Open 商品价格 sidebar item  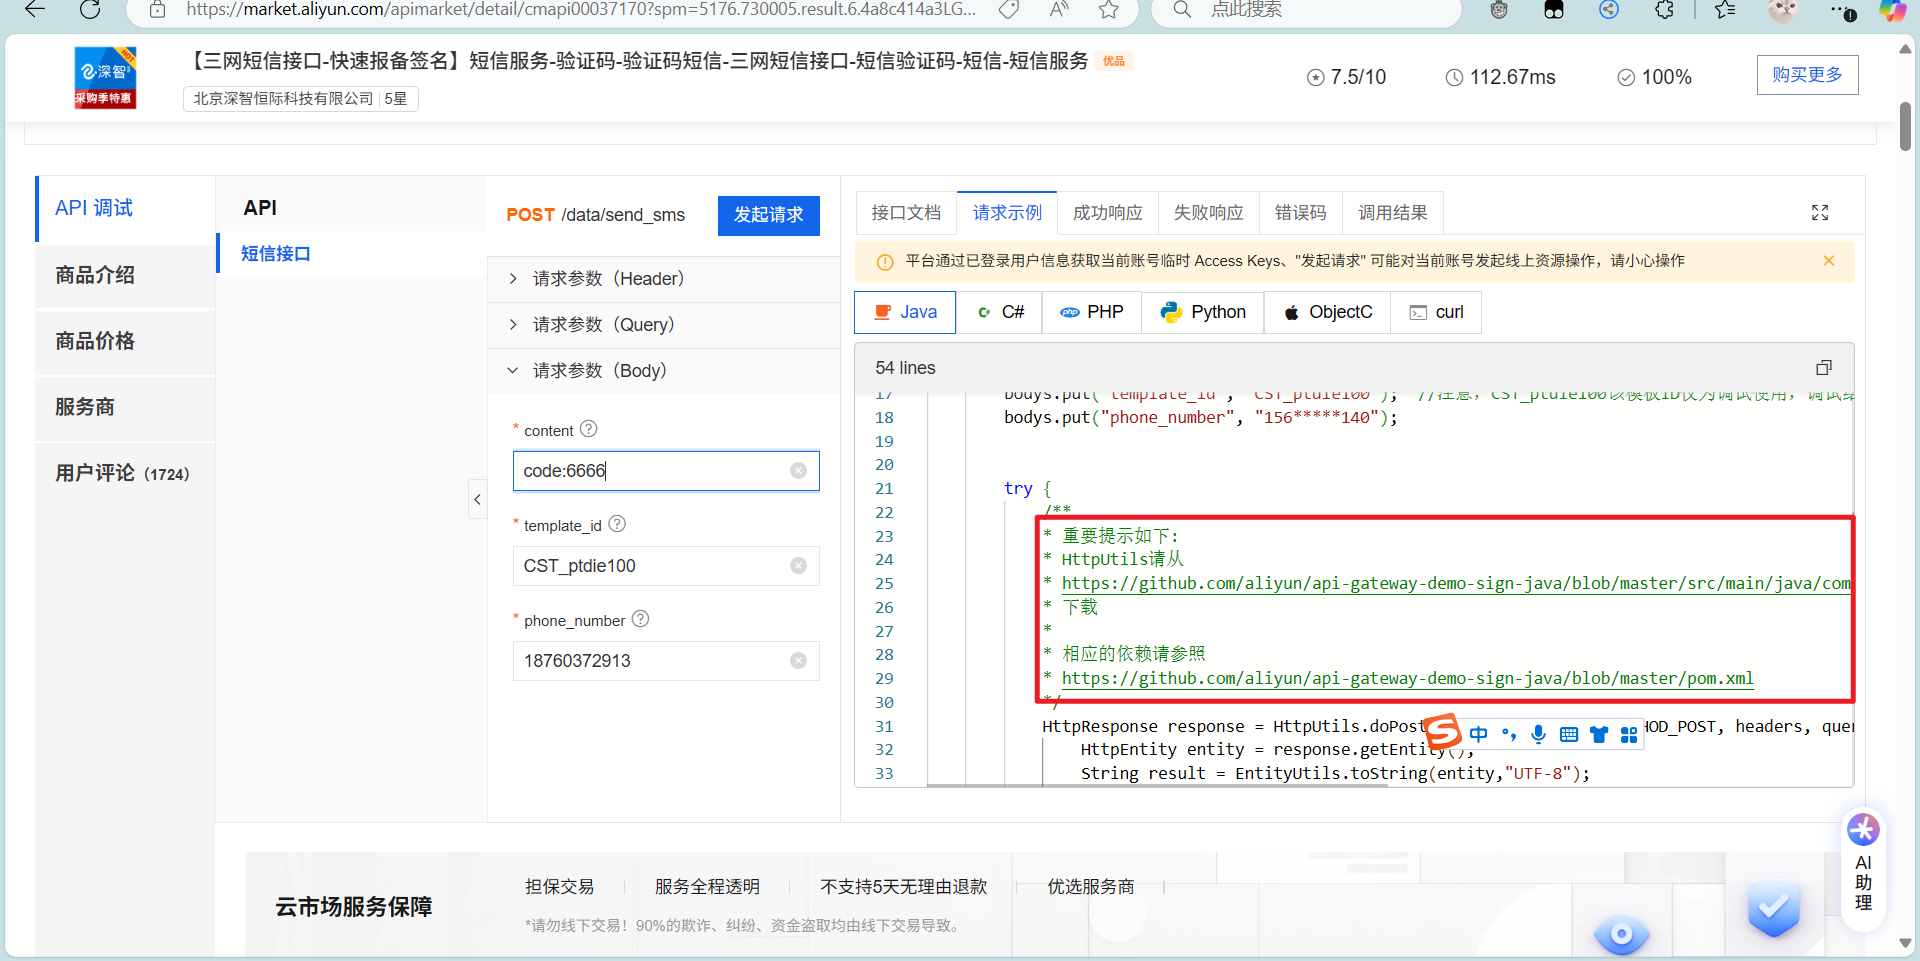[x=125, y=341]
